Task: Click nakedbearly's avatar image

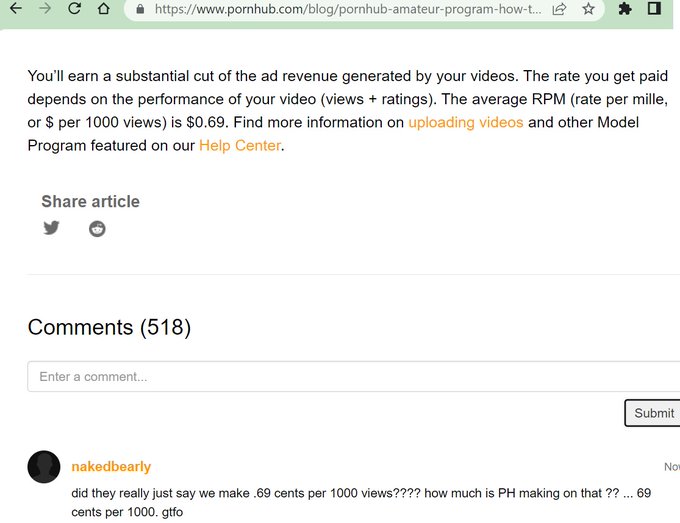Action: pos(44,467)
